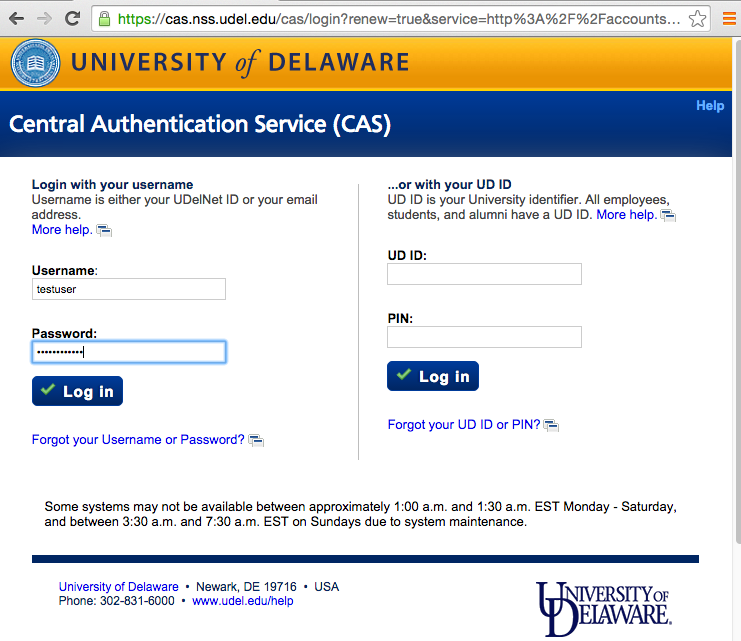741x641 pixels.
Task: Click the UD ID input field
Action: coord(484,274)
